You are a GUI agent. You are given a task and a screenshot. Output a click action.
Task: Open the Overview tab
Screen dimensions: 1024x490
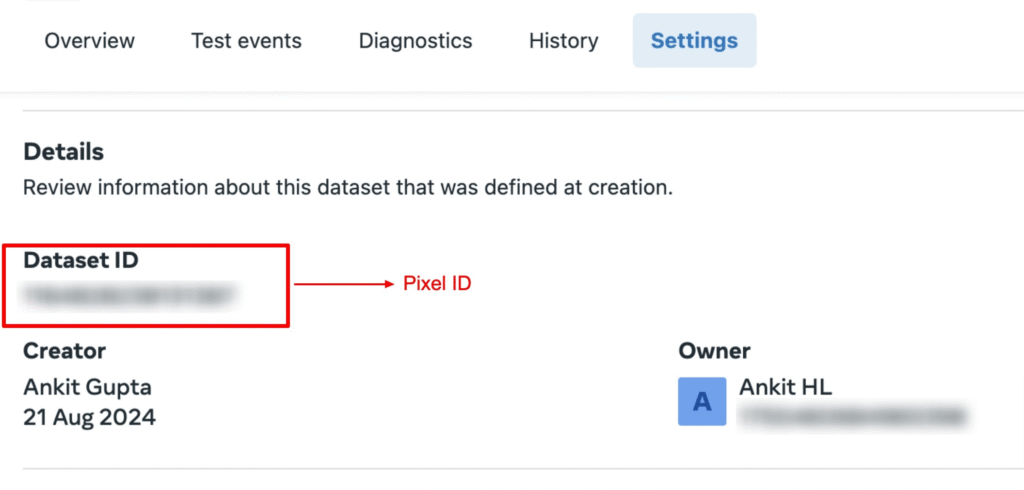click(x=90, y=41)
